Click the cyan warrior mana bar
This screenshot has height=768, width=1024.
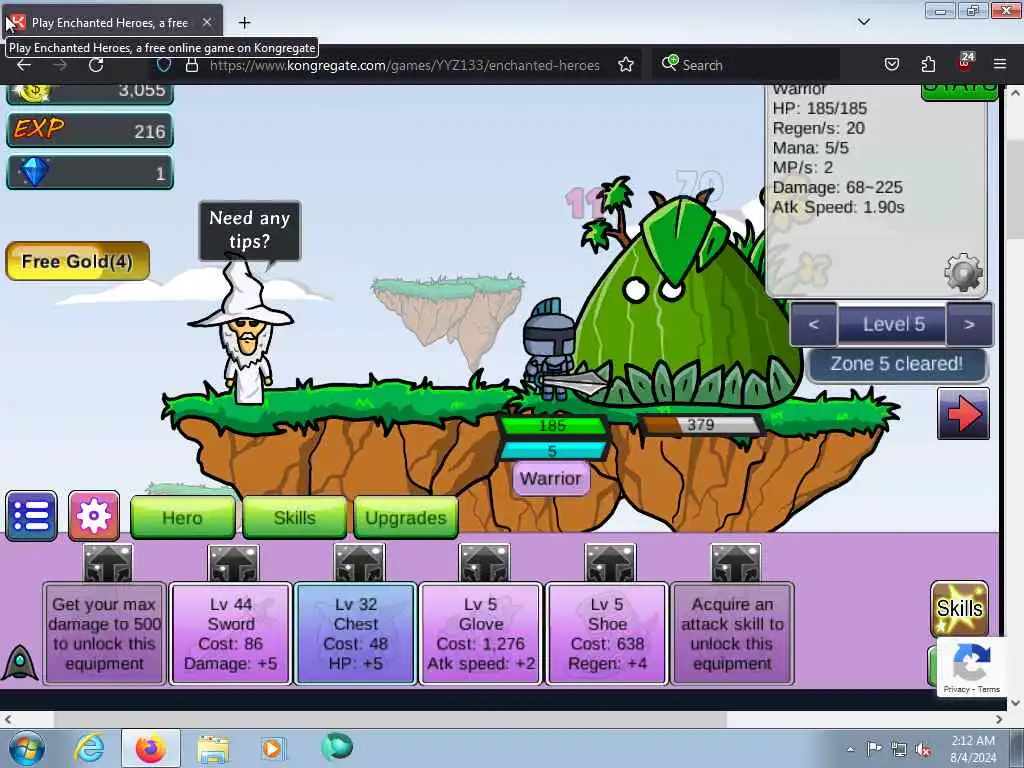tap(552, 451)
